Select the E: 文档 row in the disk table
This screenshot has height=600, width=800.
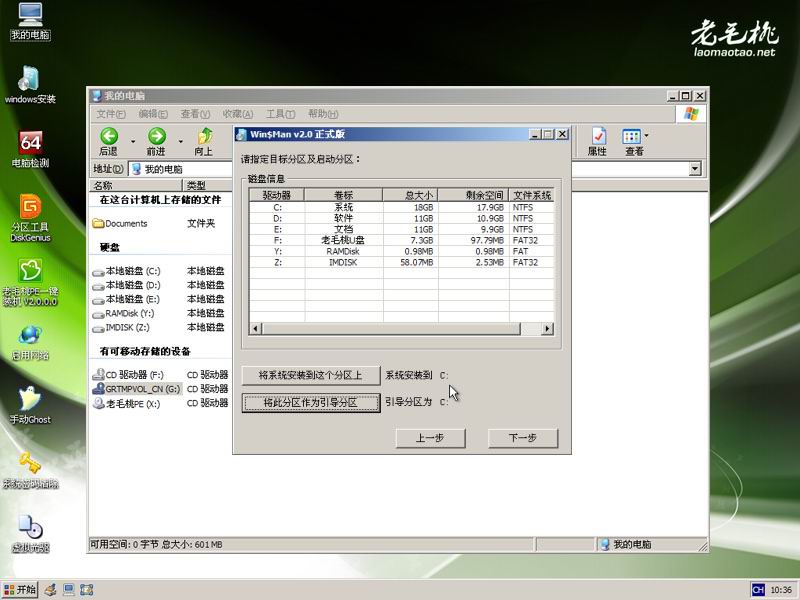pyautogui.click(x=402, y=229)
